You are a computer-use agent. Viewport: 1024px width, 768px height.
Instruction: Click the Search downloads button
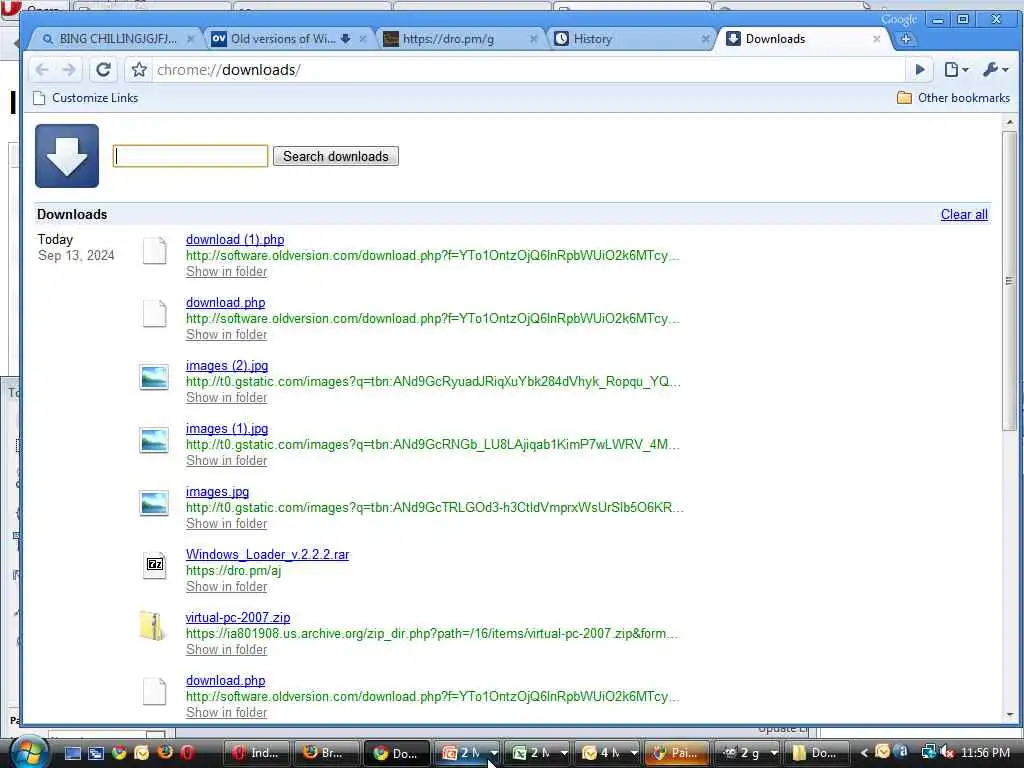pyautogui.click(x=336, y=156)
